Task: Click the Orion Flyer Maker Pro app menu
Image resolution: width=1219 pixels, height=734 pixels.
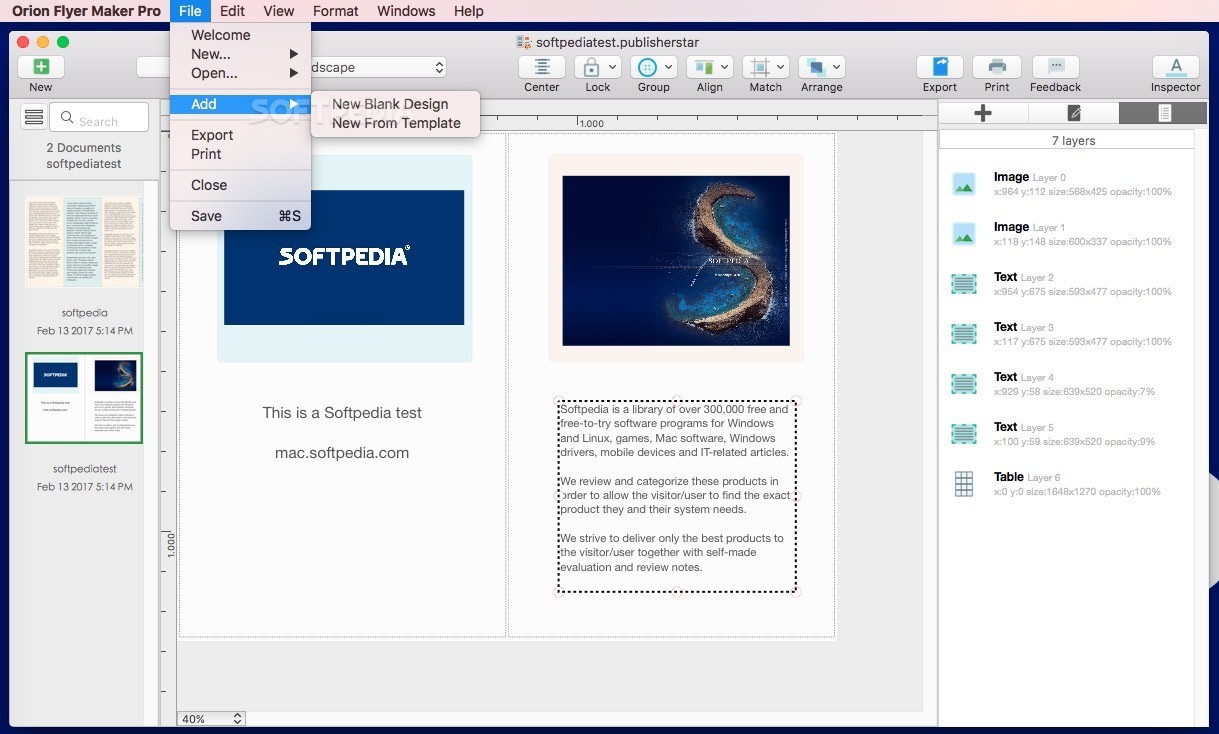Action: point(86,11)
